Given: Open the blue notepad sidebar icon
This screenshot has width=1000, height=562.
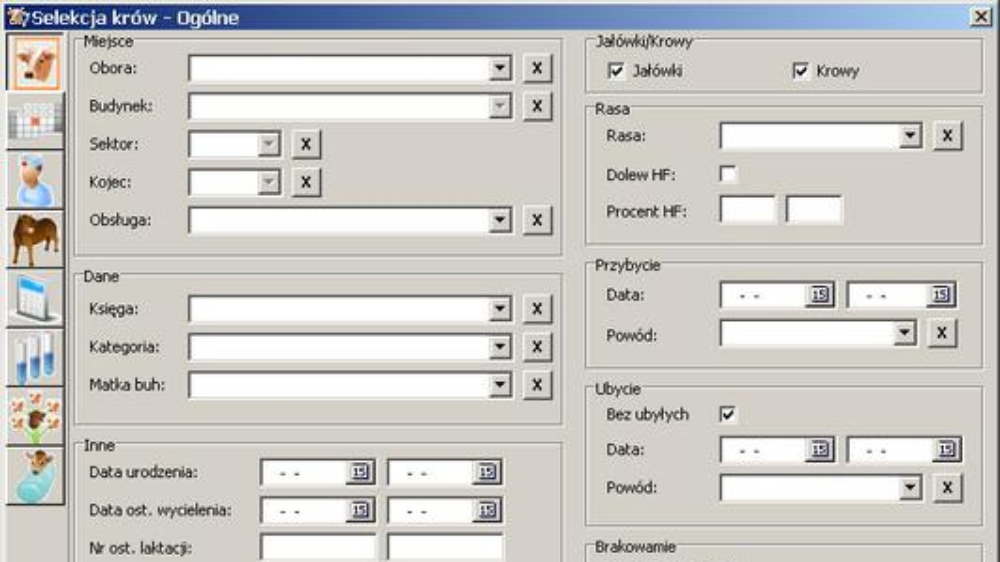Looking at the screenshot, I should (x=36, y=297).
